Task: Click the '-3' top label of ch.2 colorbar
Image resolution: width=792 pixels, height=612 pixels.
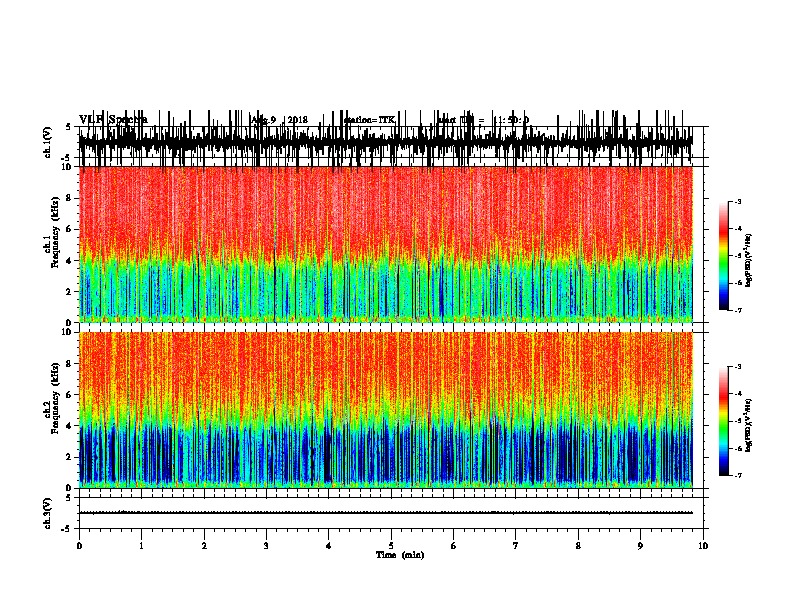Action: (x=738, y=367)
